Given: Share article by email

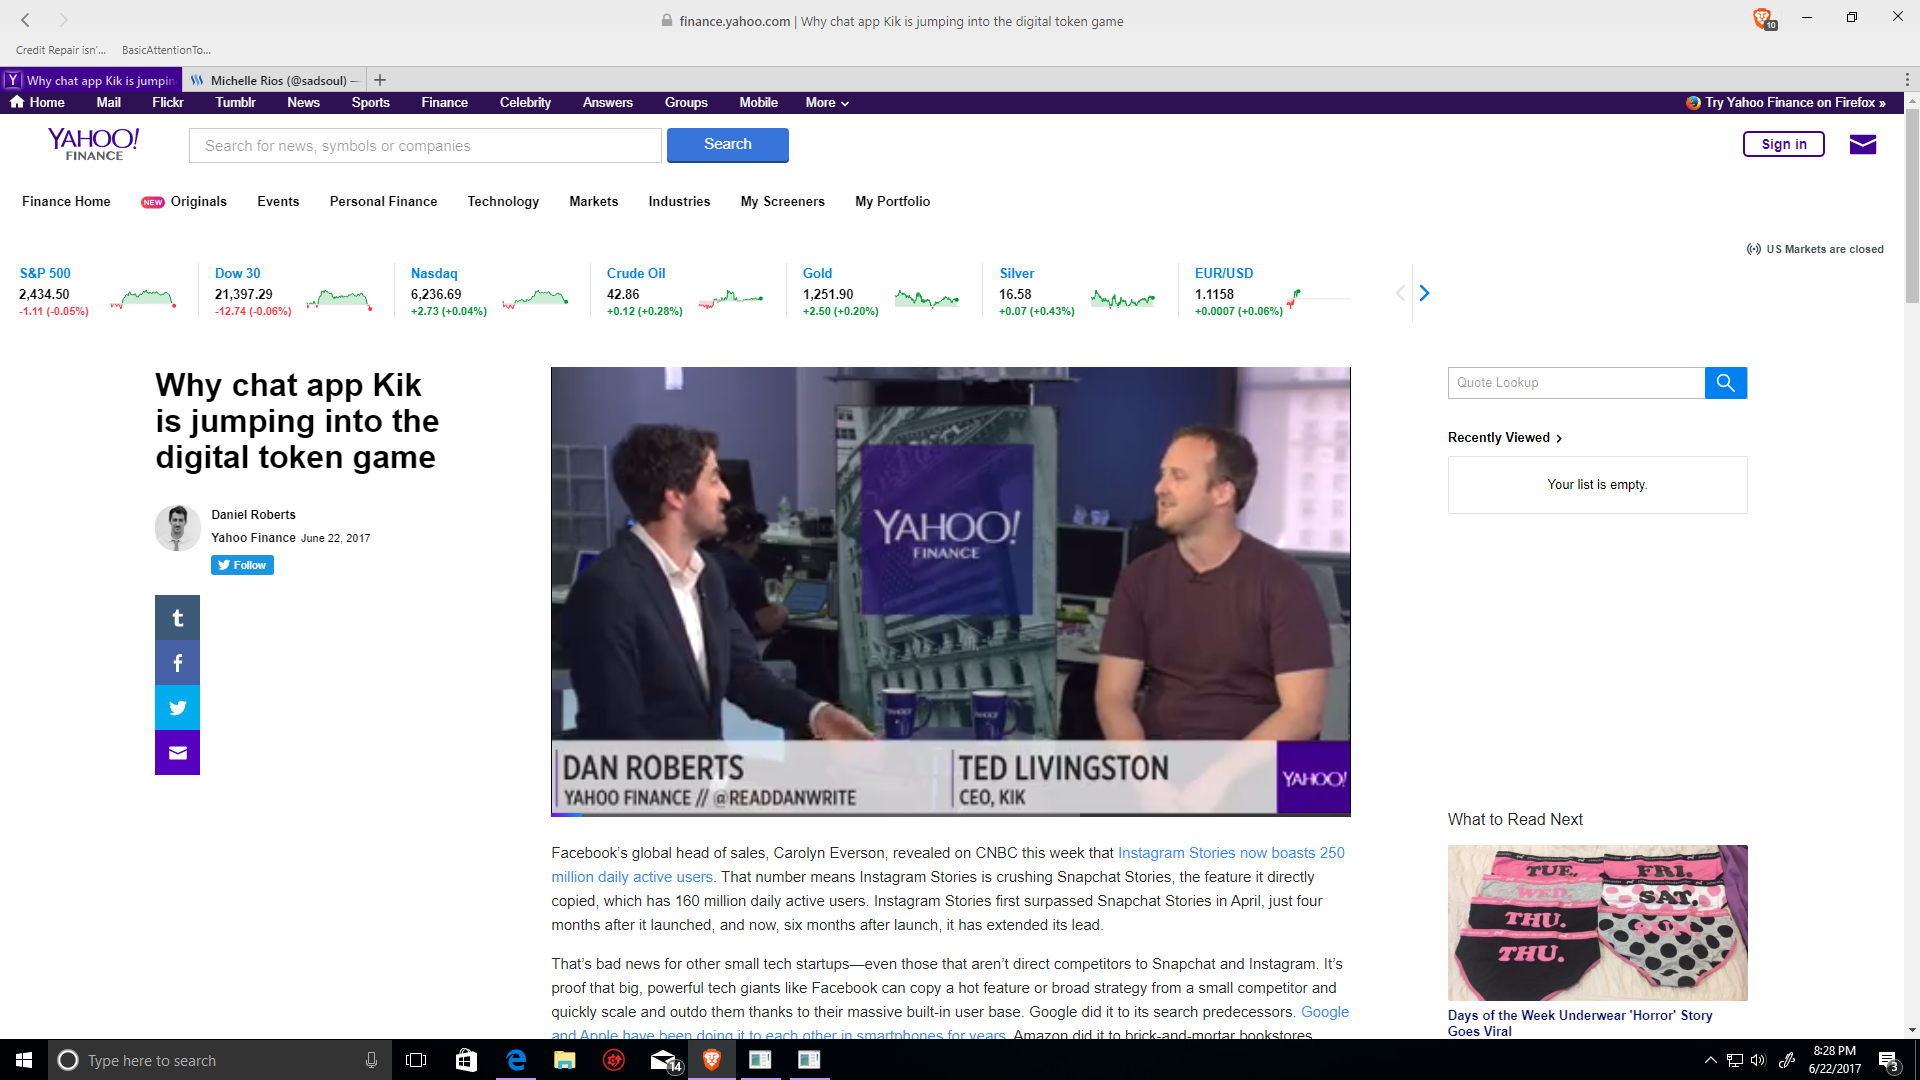Looking at the screenshot, I should pyautogui.click(x=177, y=753).
